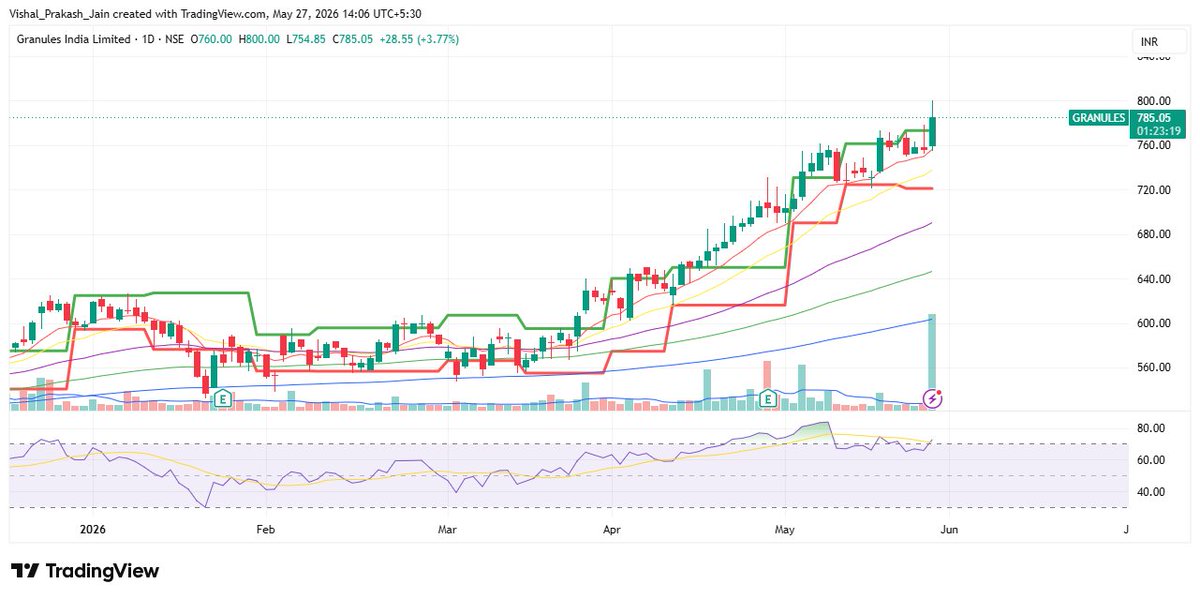Click the L754.85 low value
Viewport: 1200px width, 599px height.
tap(305, 39)
